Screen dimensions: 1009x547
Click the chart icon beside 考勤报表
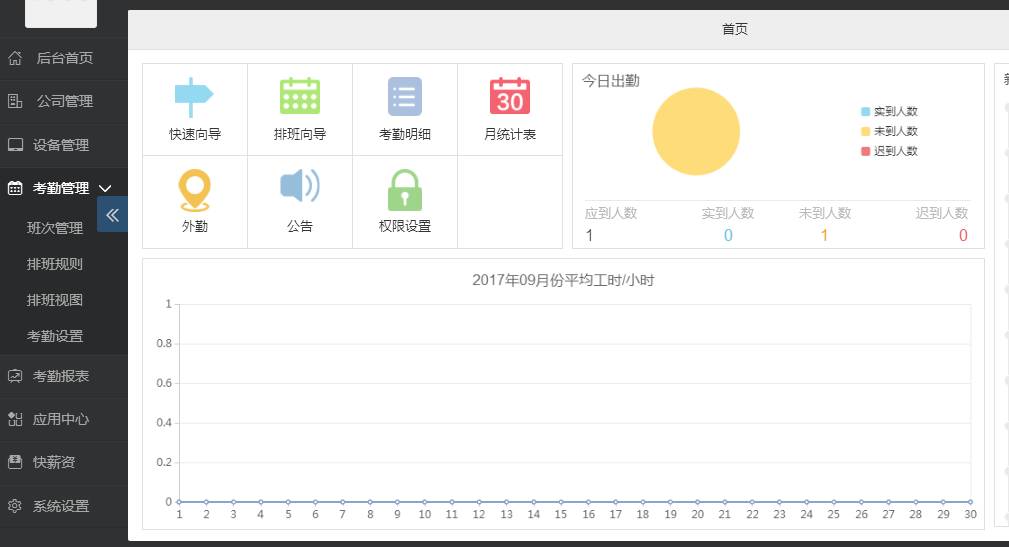coord(15,376)
